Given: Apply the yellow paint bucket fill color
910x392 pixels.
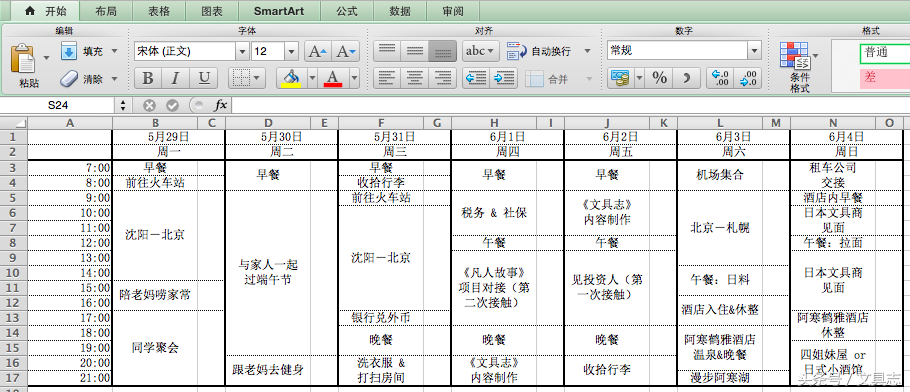Looking at the screenshot, I should [291, 78].
